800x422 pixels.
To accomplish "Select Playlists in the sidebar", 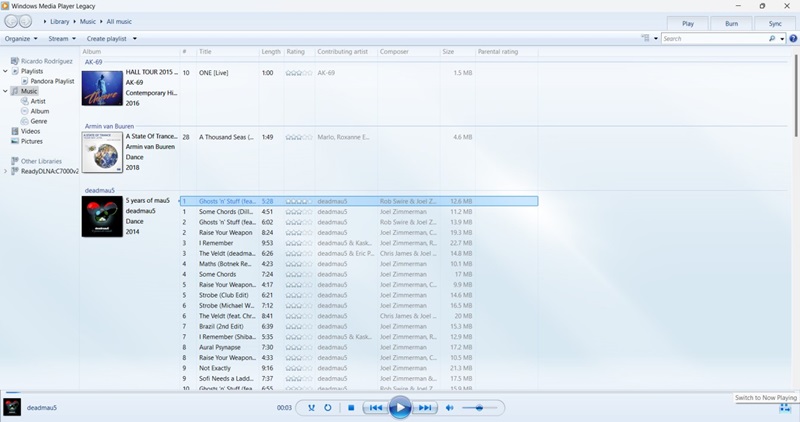I will pos(32,71).
